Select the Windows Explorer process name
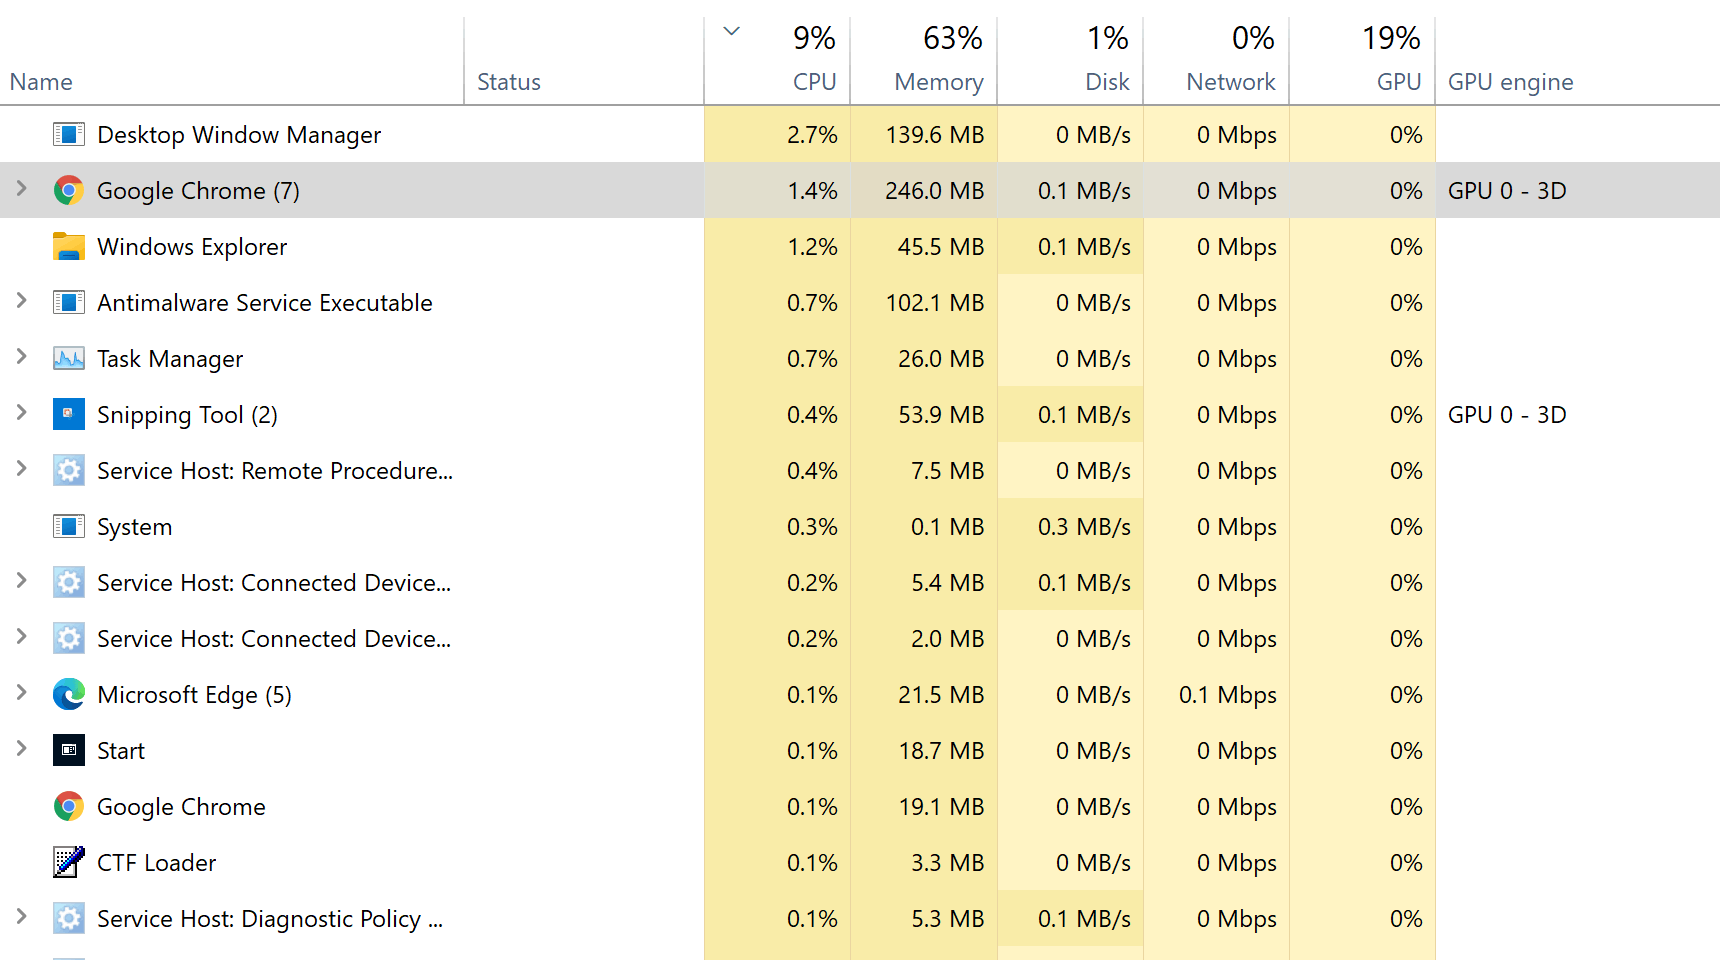This screenshot has height=960, width=1720. [192, 247]
